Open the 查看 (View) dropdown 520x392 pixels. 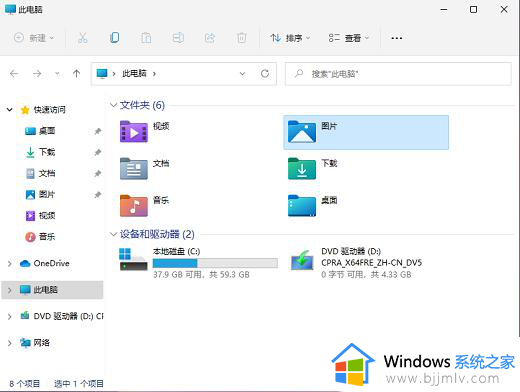(349, 38)
